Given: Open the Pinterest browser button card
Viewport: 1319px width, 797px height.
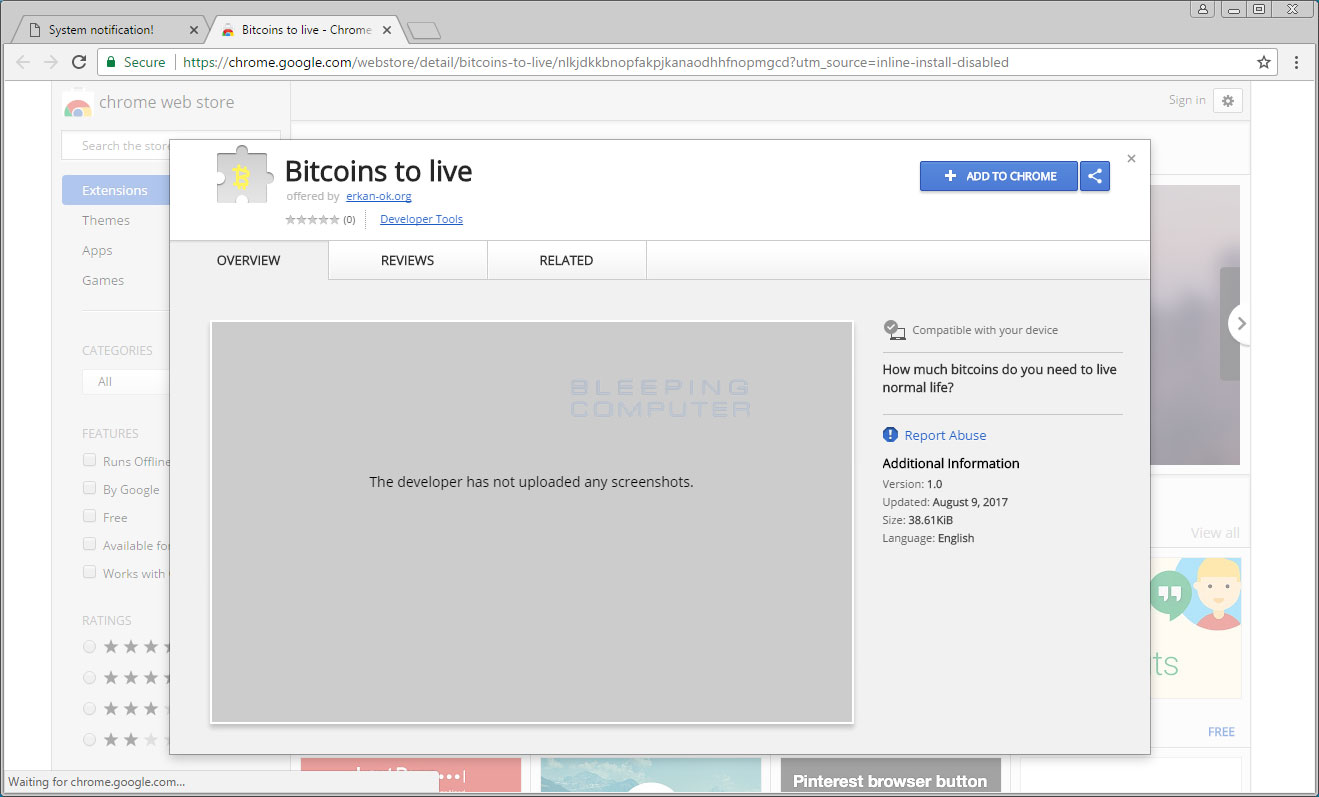Looking at the screenshot, I should tap(890, 777).
